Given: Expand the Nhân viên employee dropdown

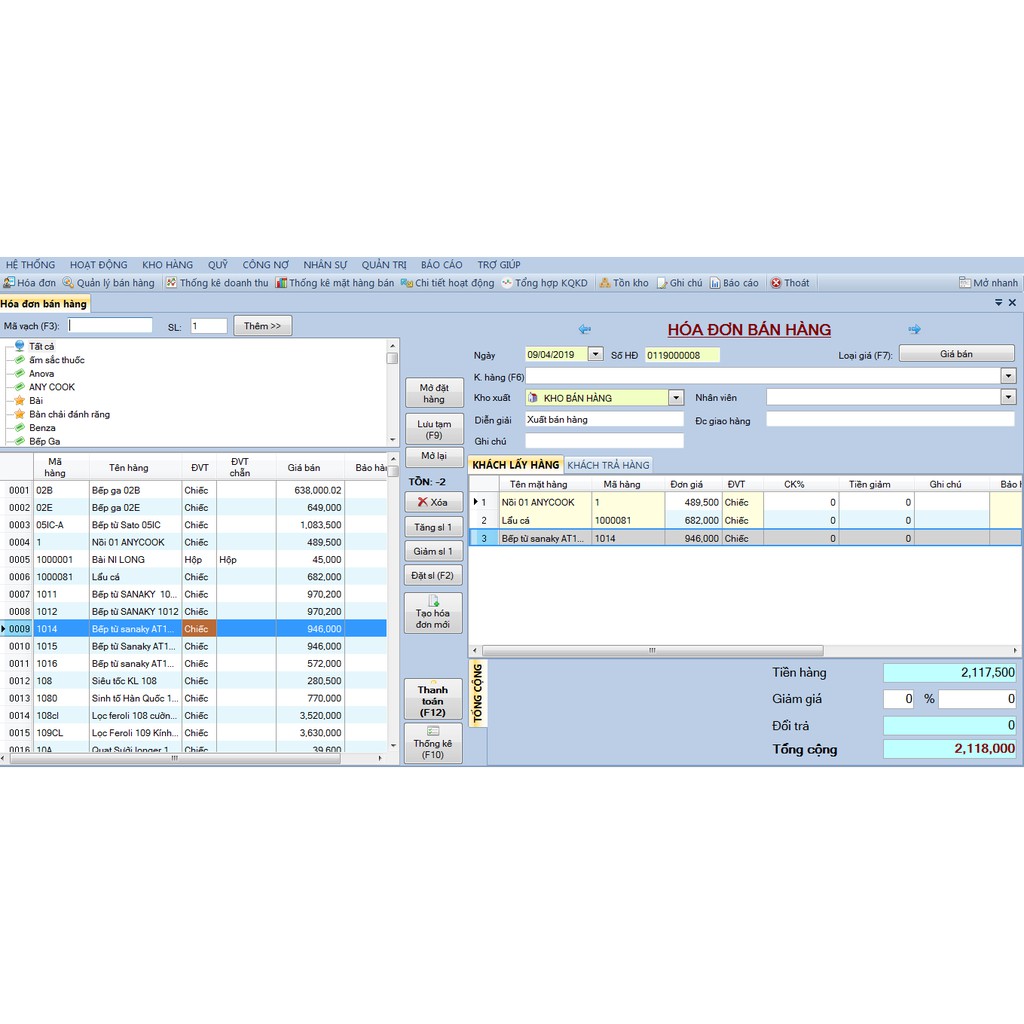Looking at the screenshot, I should [1007, 397].
